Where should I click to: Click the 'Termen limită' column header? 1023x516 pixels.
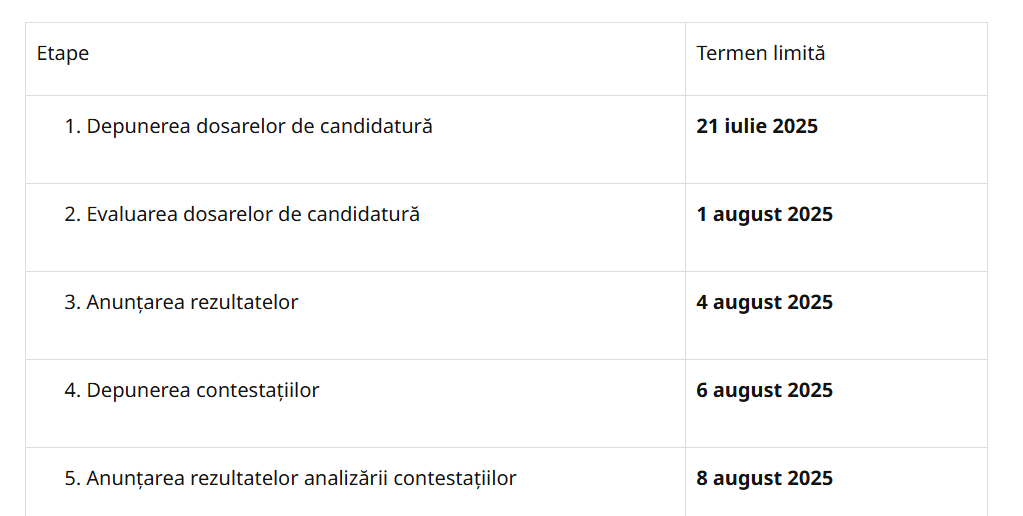[761, 54]
